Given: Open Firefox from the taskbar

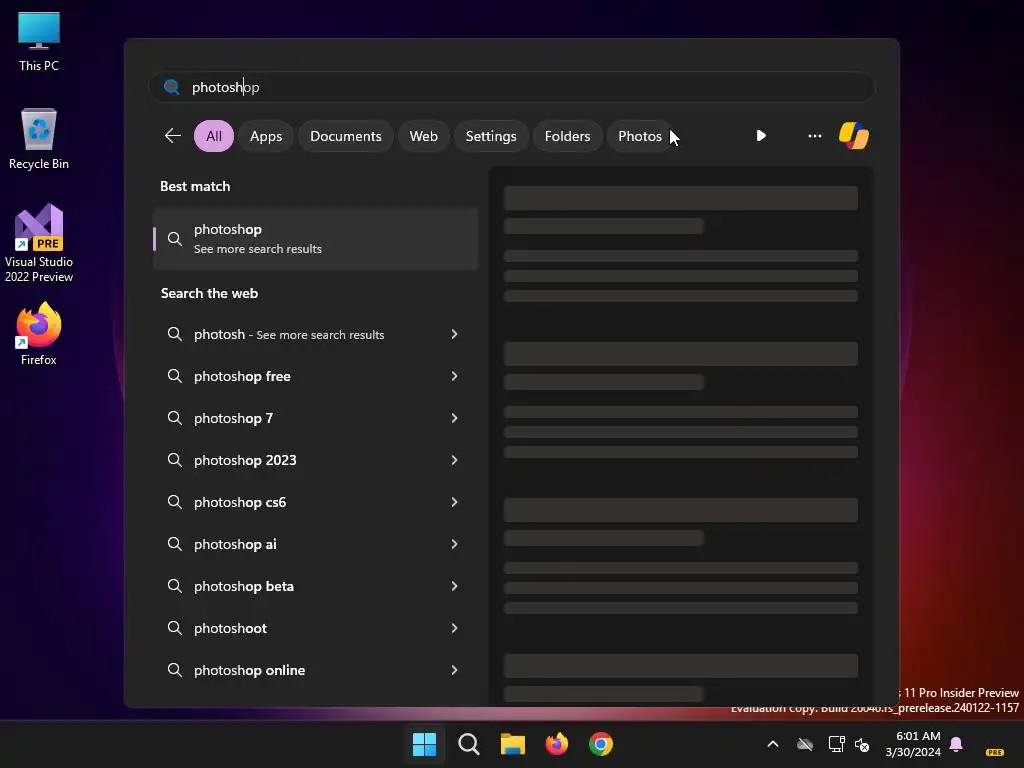Looking at the screenshot, I should tap(556, 744).
